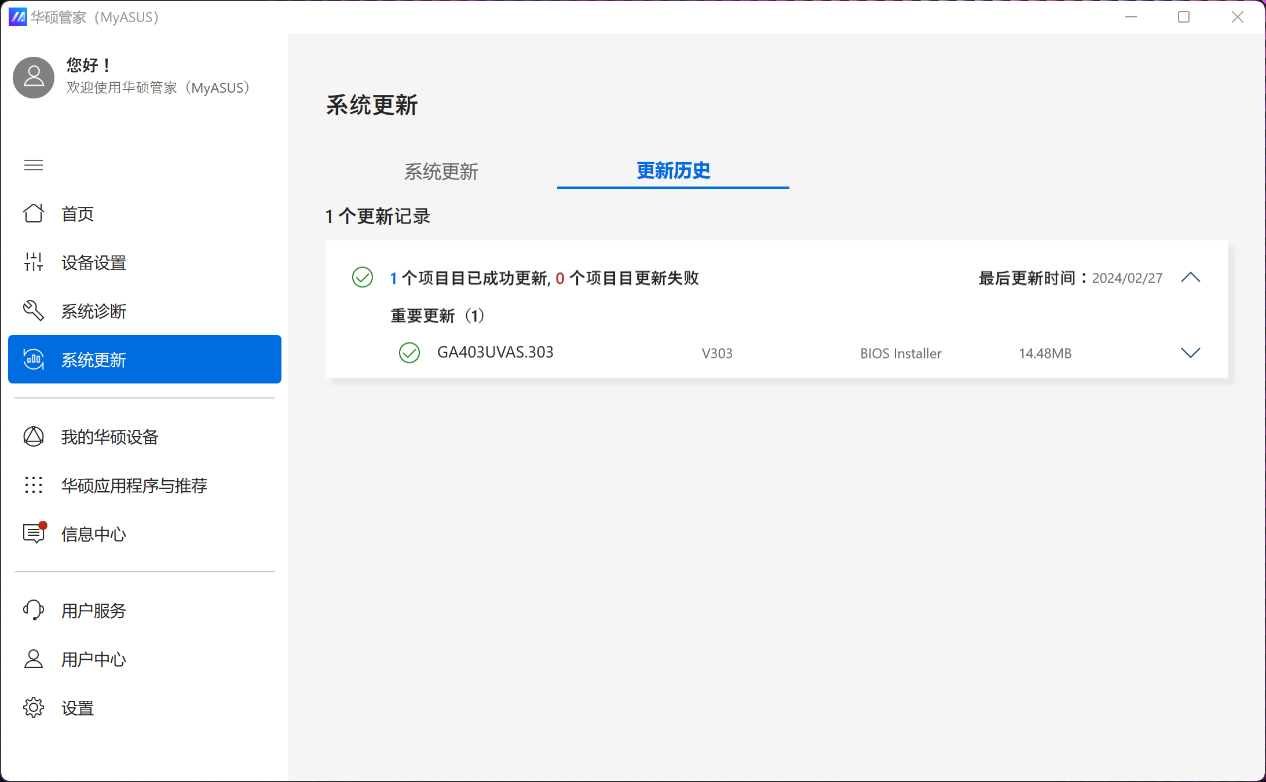Click the MyASUS logo in title bar
This screenshot has height=782, width=1266.
coord(17,16)
